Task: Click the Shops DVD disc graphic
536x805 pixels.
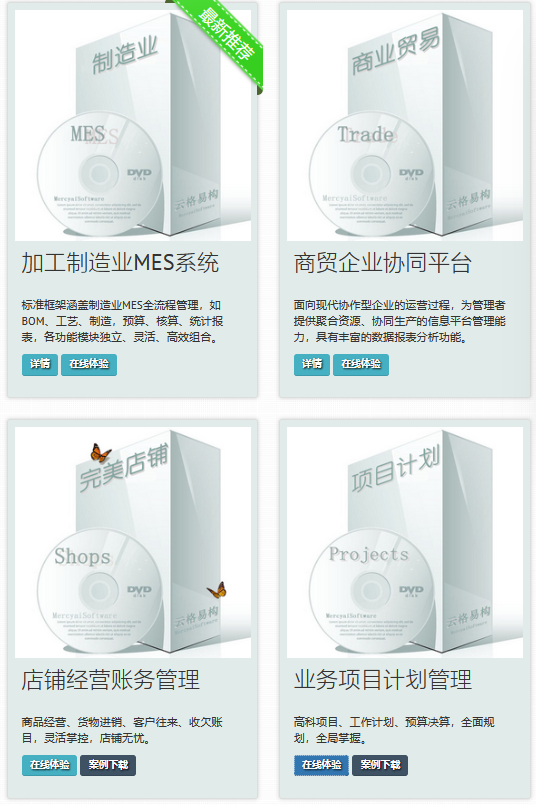Action: [100, 590]
